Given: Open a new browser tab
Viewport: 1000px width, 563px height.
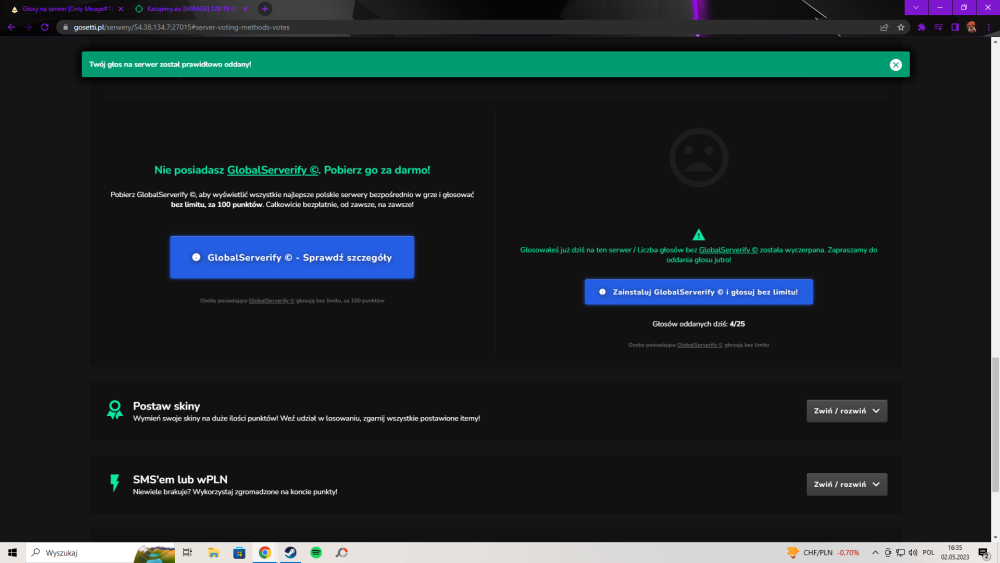Looking at the screenshot, I should coord(265,9).
